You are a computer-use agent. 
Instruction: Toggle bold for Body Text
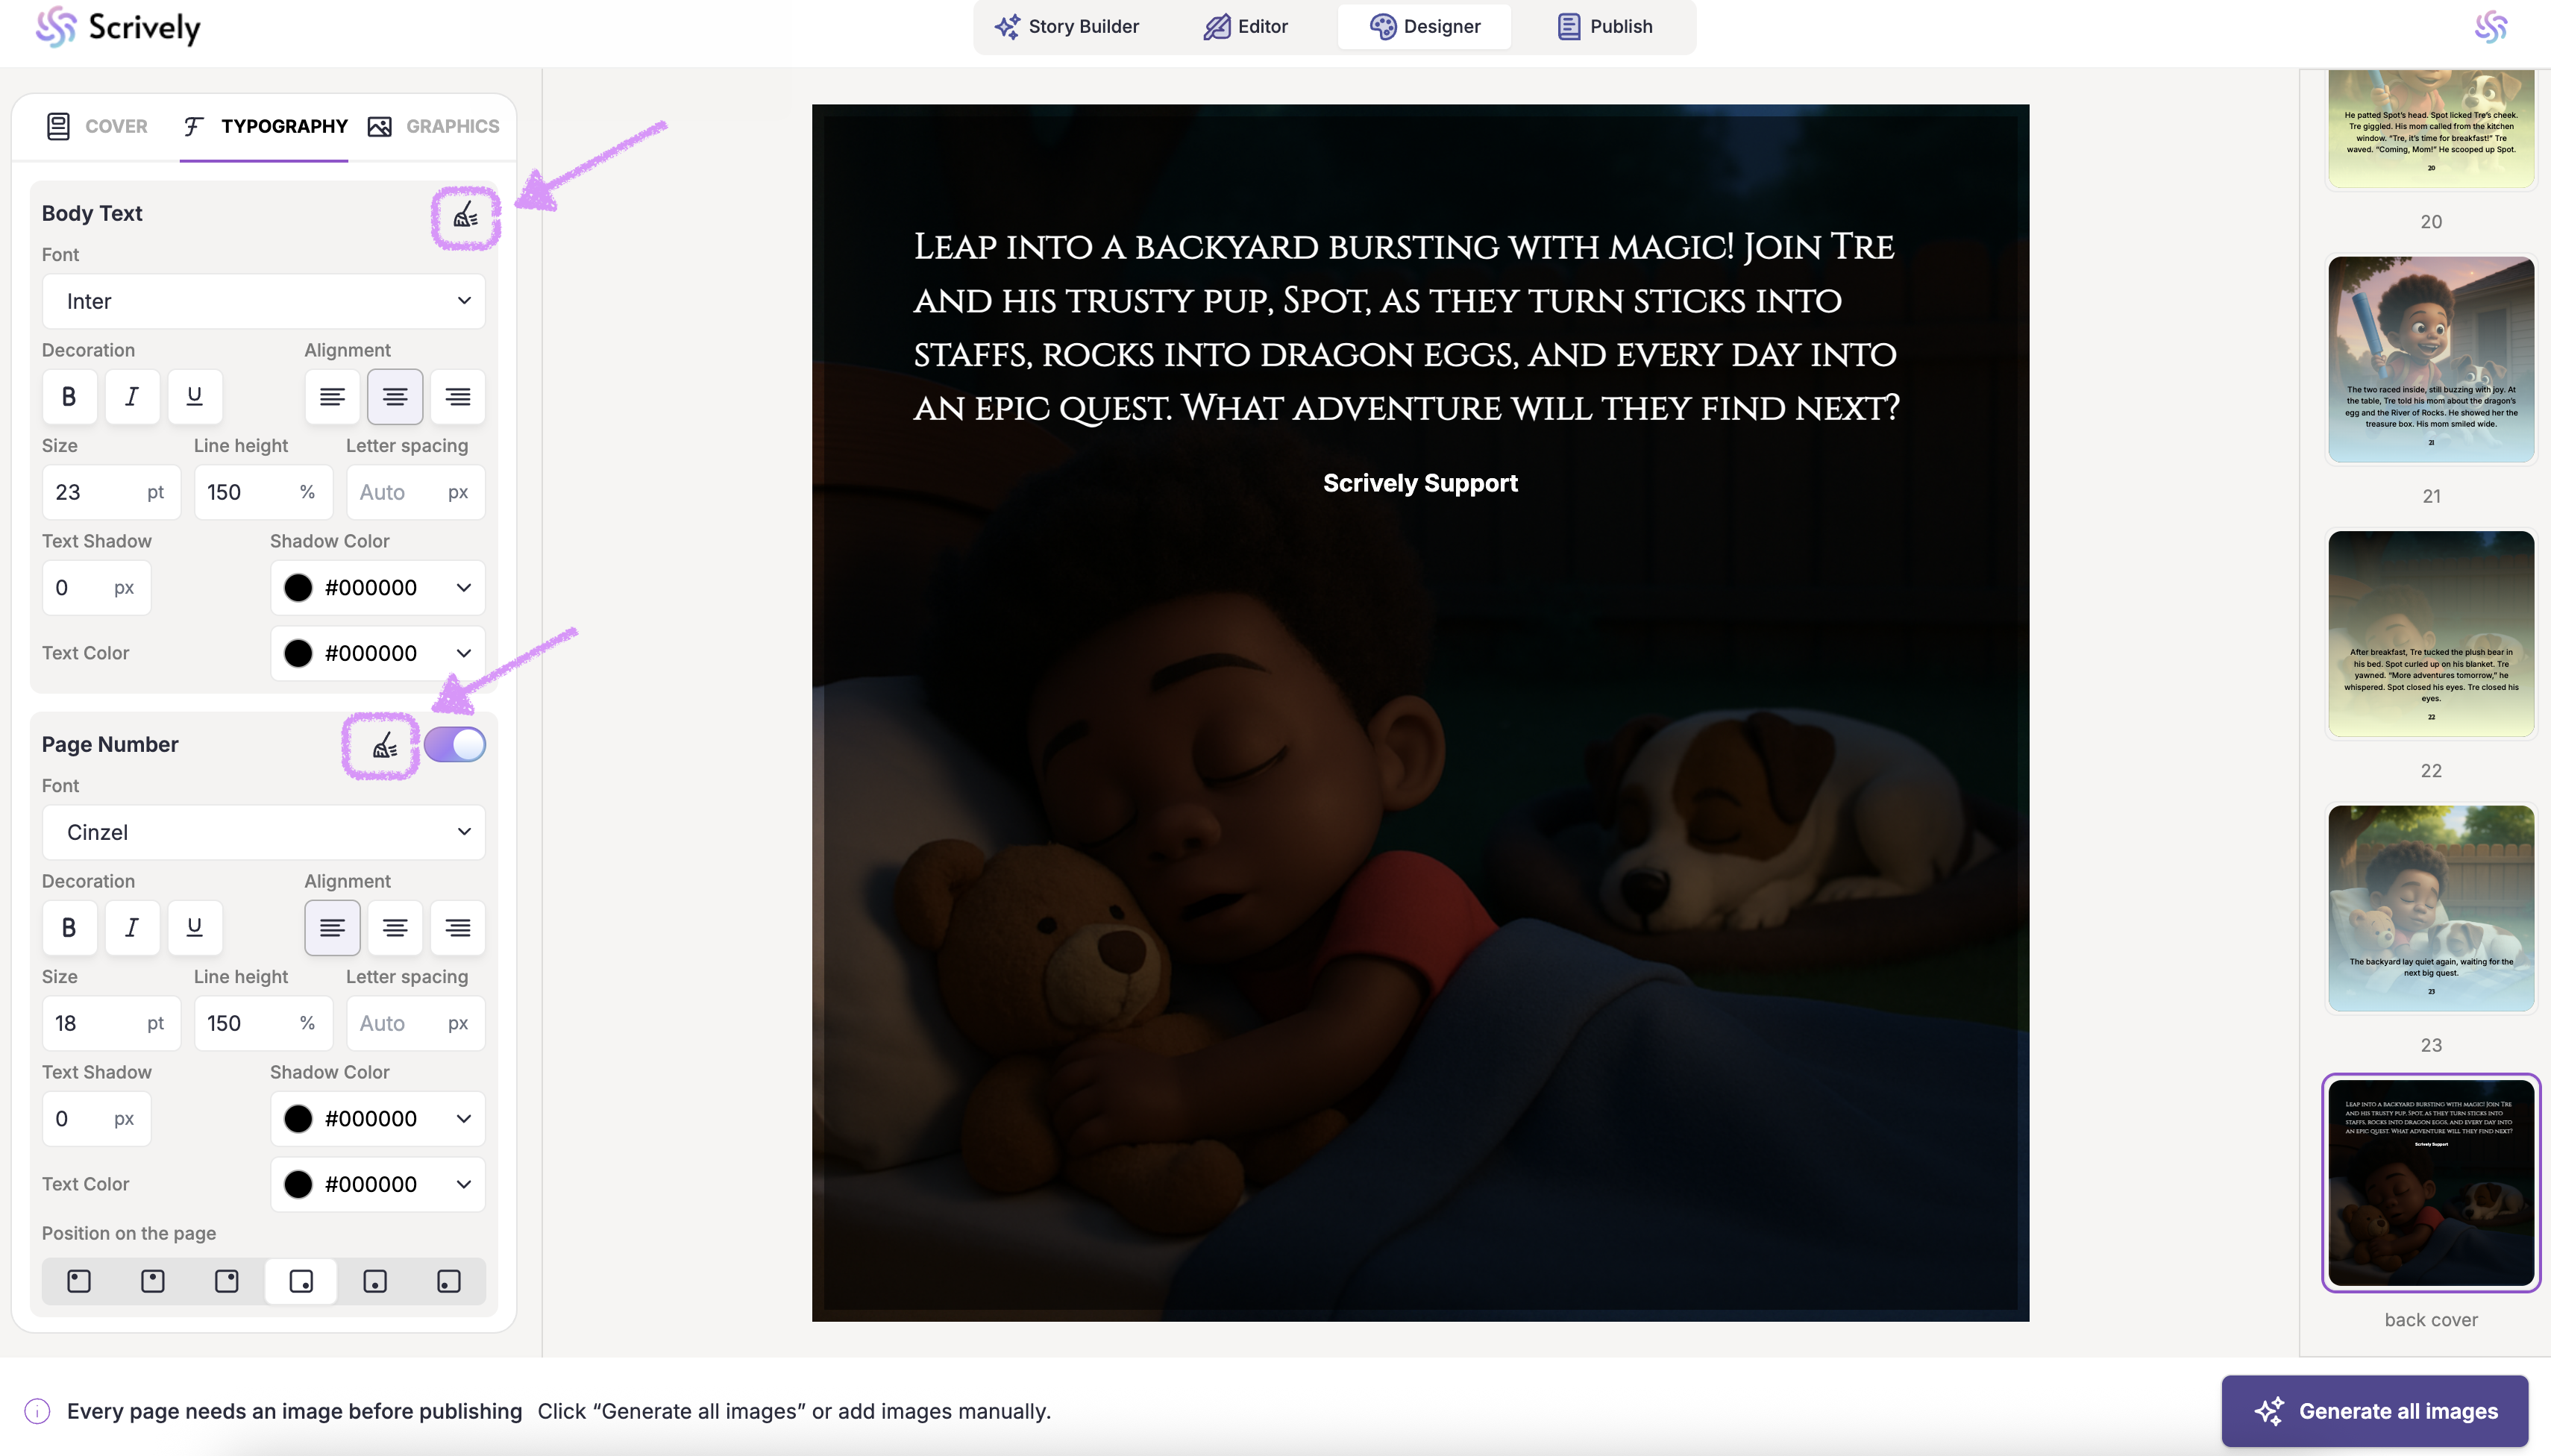(x=69, y=396)
